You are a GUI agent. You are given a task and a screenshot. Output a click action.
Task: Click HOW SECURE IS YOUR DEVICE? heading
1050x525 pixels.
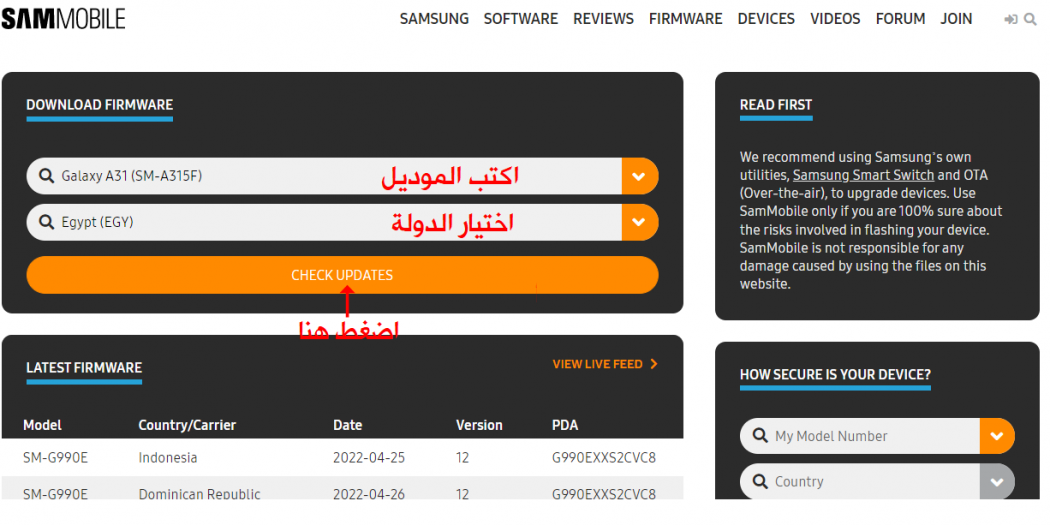835,374
